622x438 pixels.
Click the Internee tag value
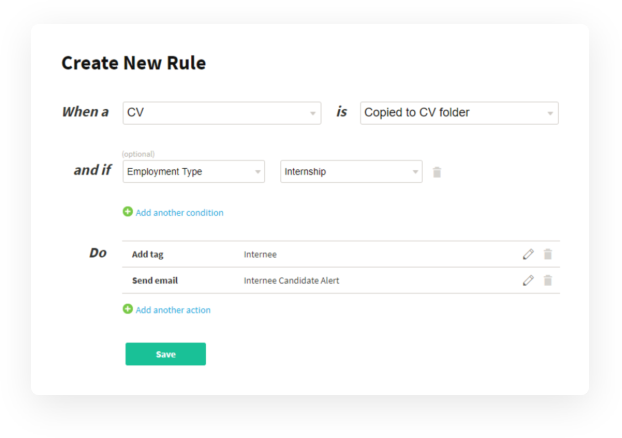pyautogui.click(x=260, y=254)
